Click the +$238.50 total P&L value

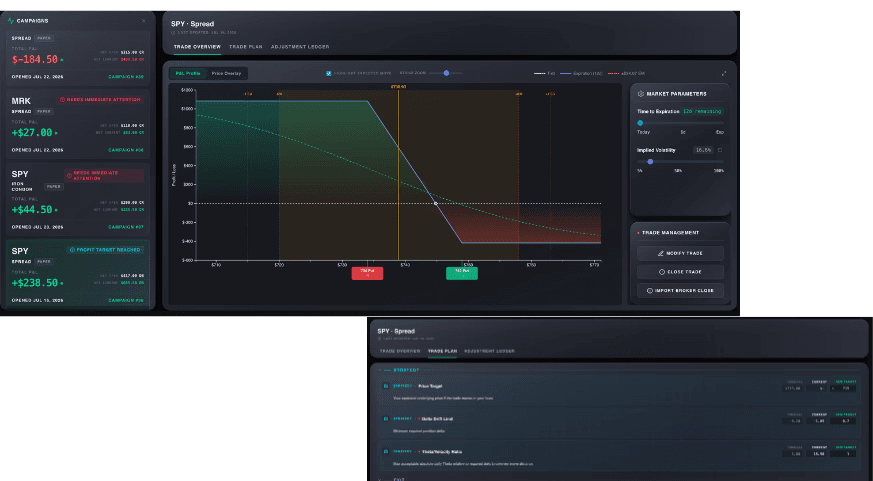pyautogui.click(x=35, y=283)
